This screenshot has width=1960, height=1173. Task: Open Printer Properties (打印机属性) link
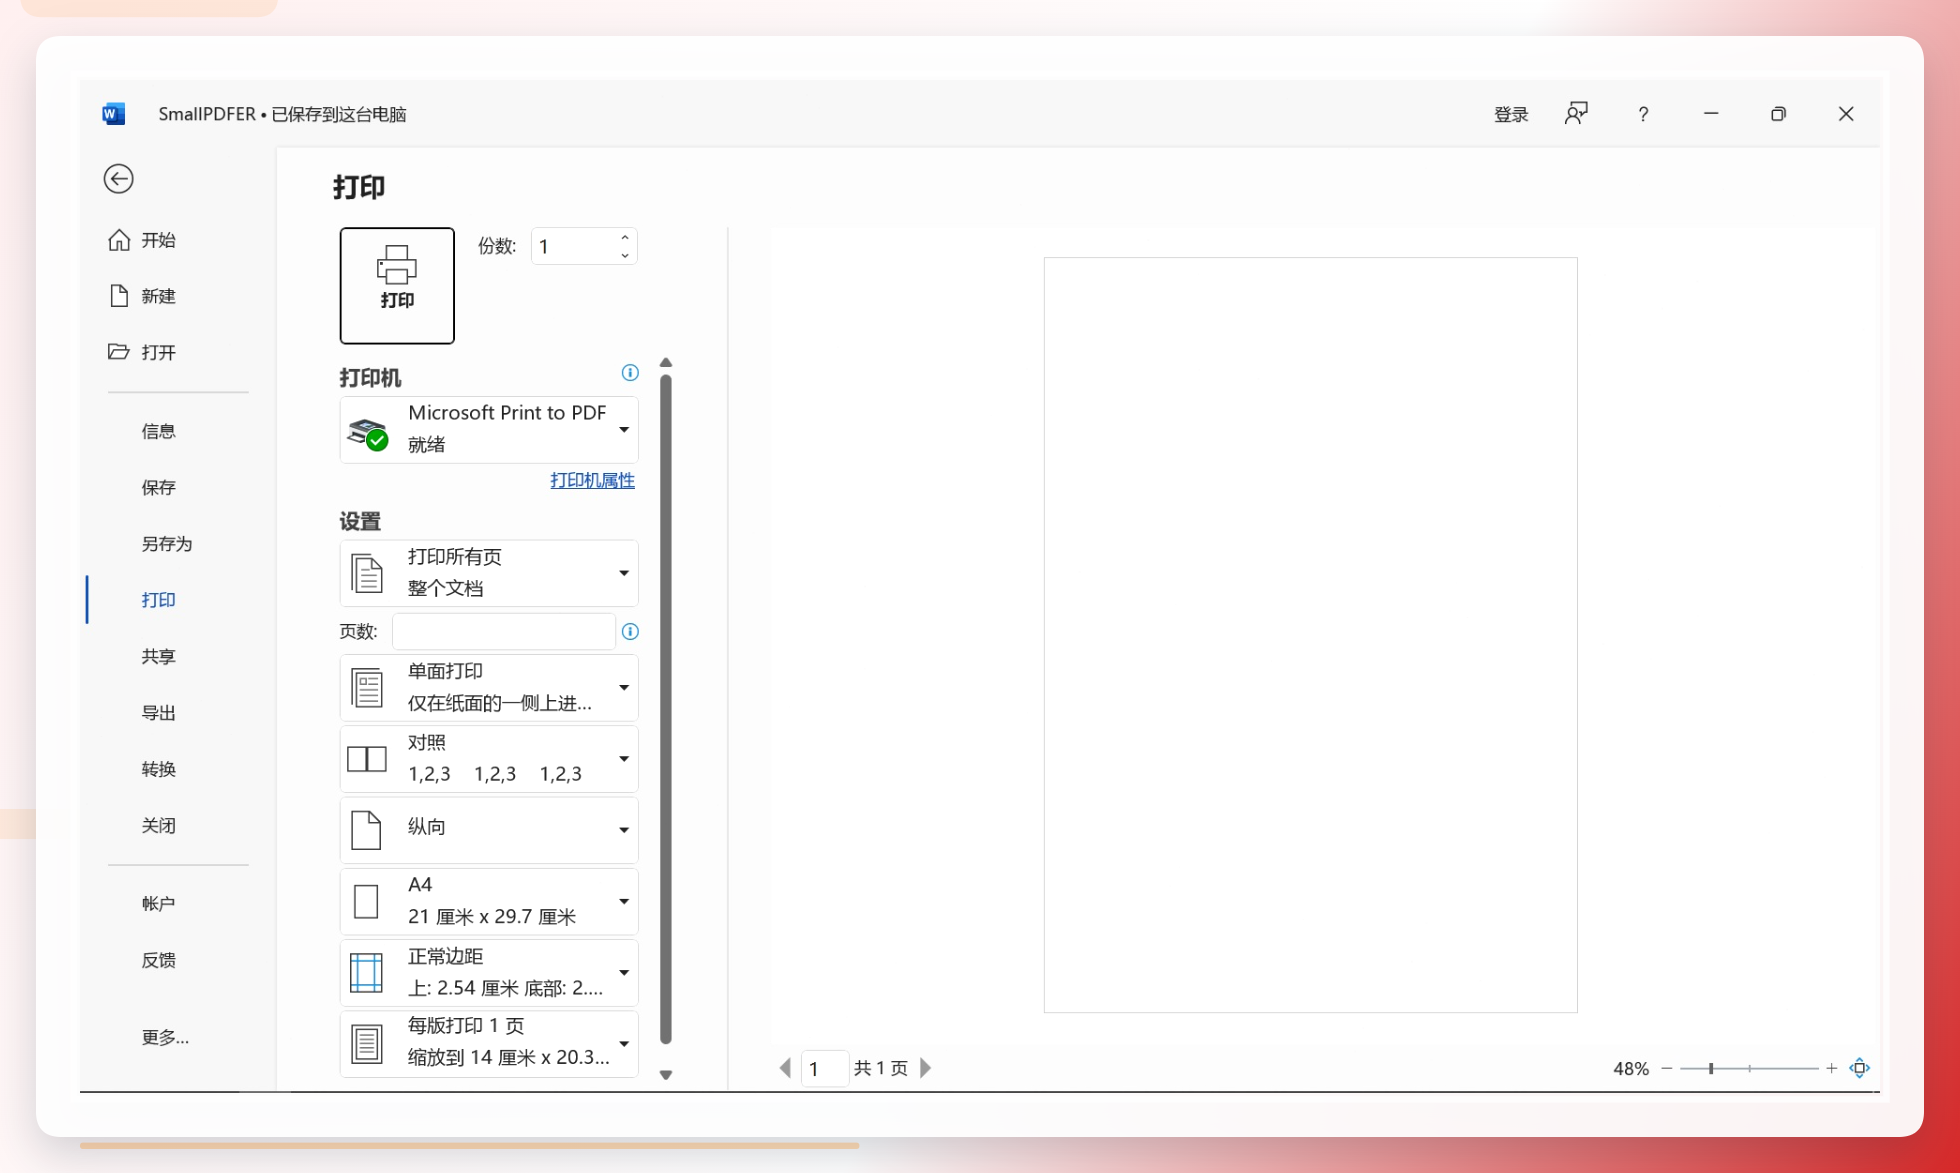(x=592, y=480)
